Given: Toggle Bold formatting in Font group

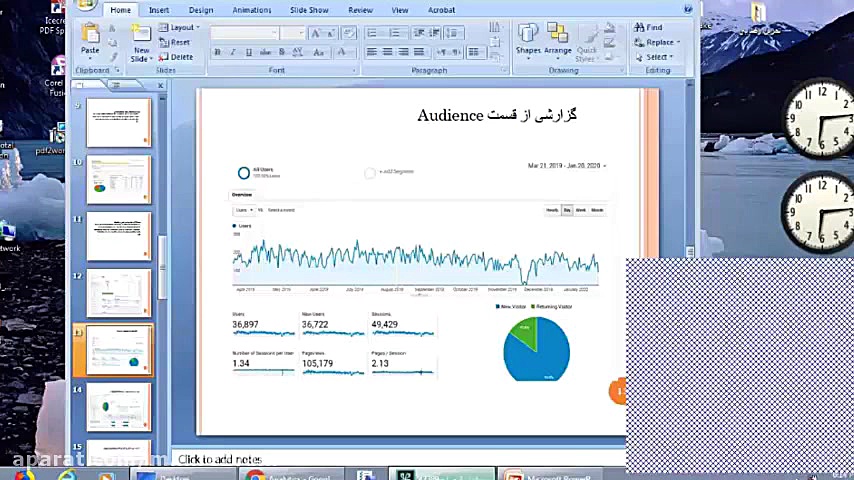Looking at the screenshot, I should pos(217,52).
